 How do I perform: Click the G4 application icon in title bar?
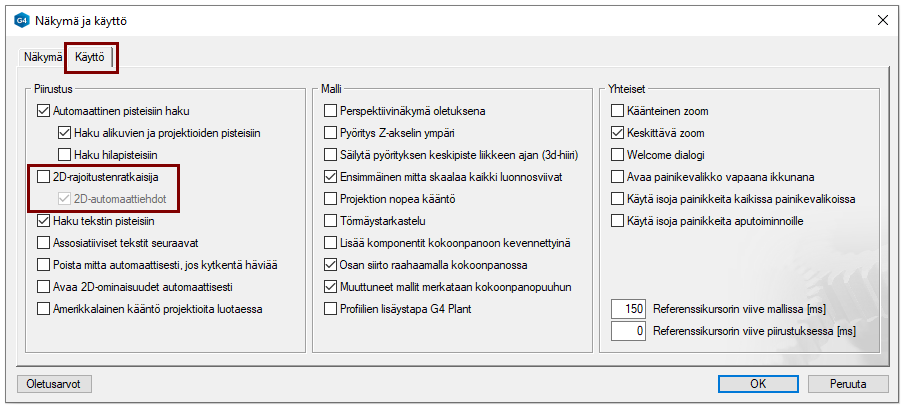pos(21,20)
